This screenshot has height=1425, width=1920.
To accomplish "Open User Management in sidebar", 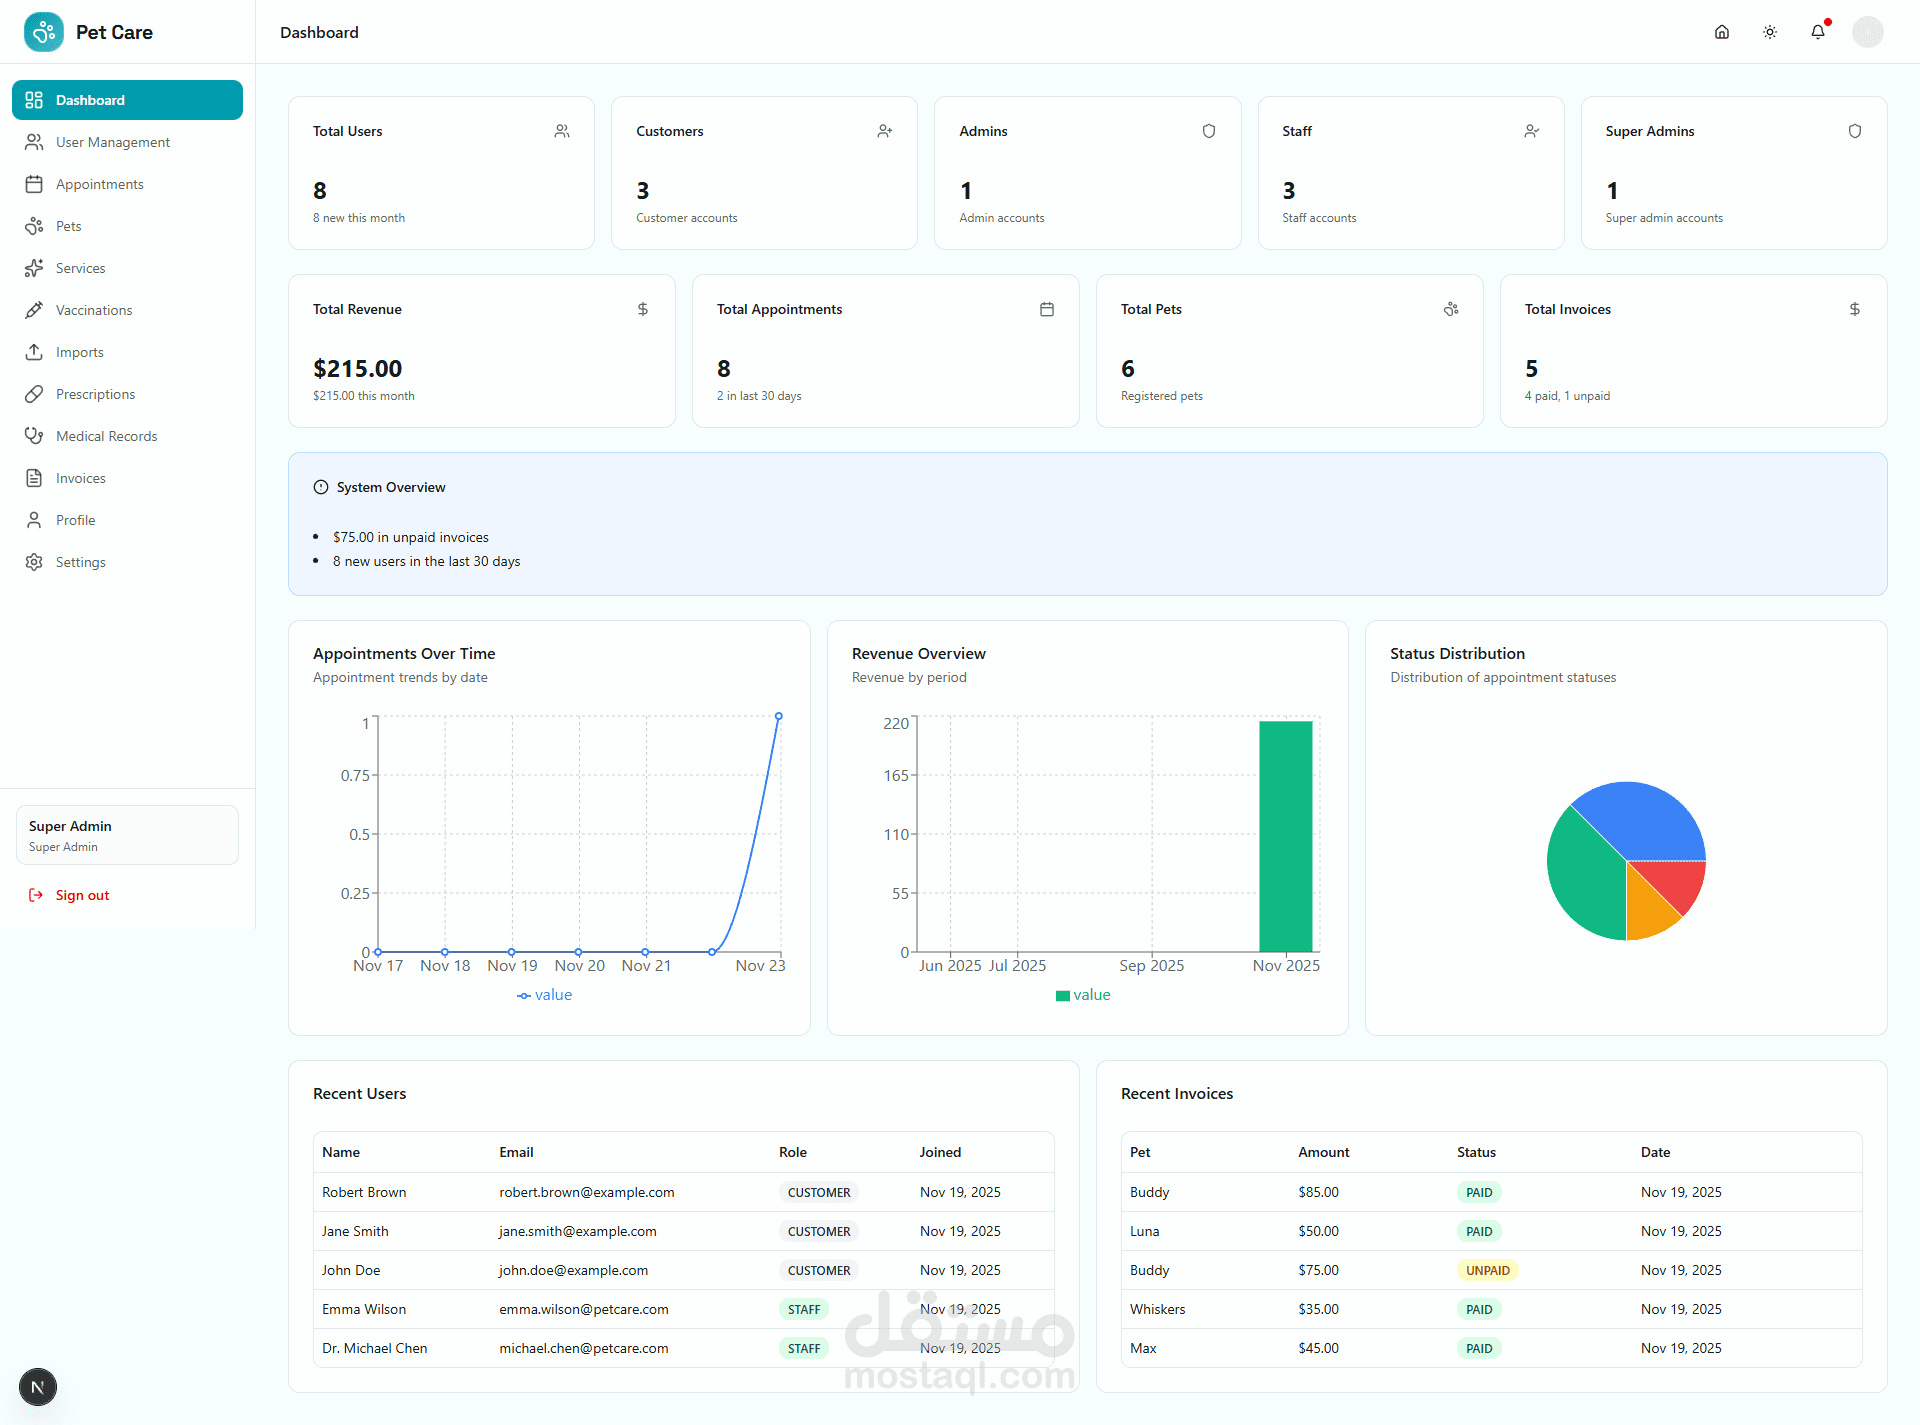I will 112,142.
